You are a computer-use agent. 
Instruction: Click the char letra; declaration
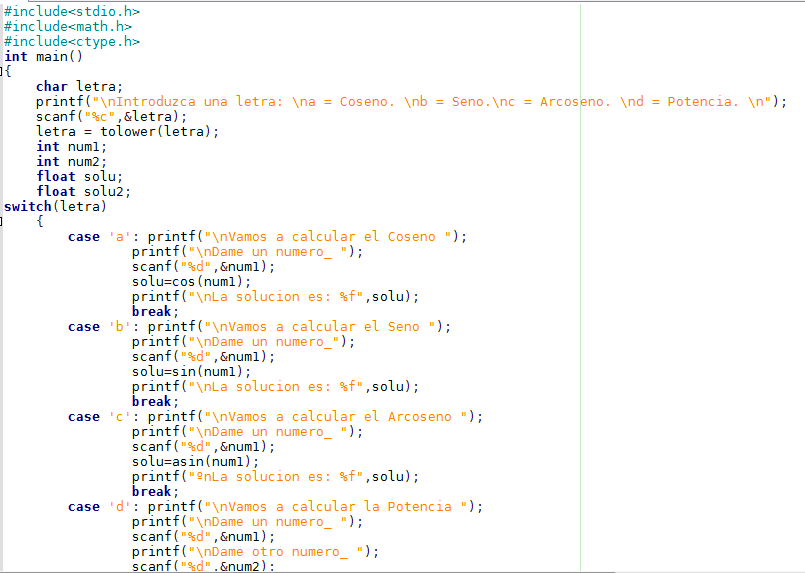(79, 86)
